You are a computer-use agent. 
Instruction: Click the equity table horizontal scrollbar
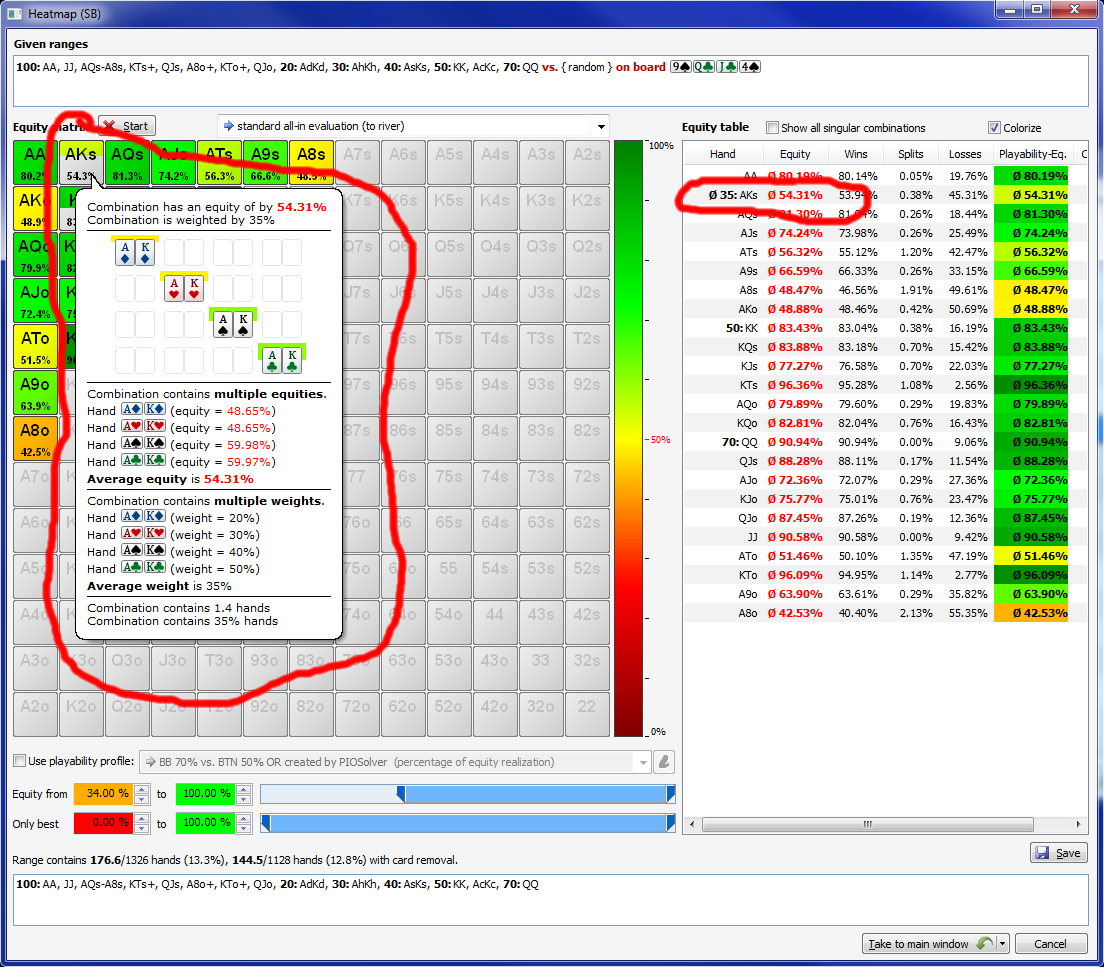click(867, 824)
